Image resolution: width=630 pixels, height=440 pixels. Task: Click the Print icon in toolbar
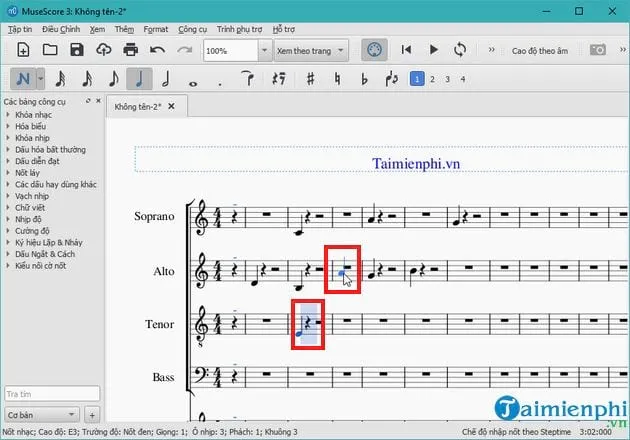[130, 49]
